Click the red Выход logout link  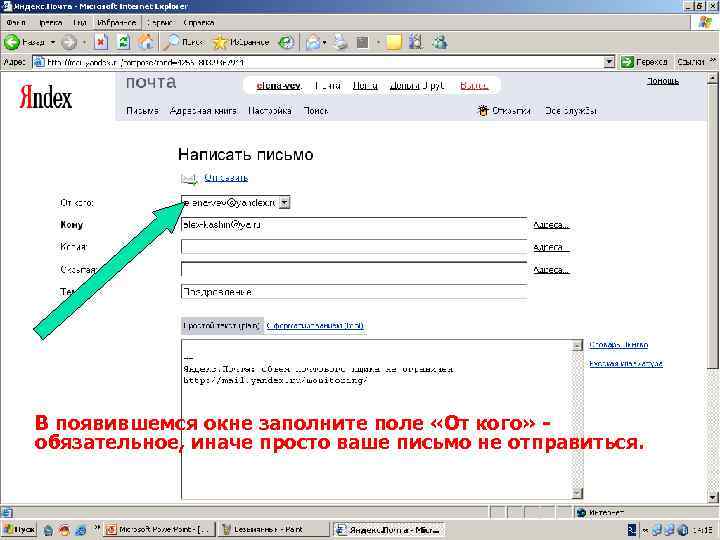474,85
